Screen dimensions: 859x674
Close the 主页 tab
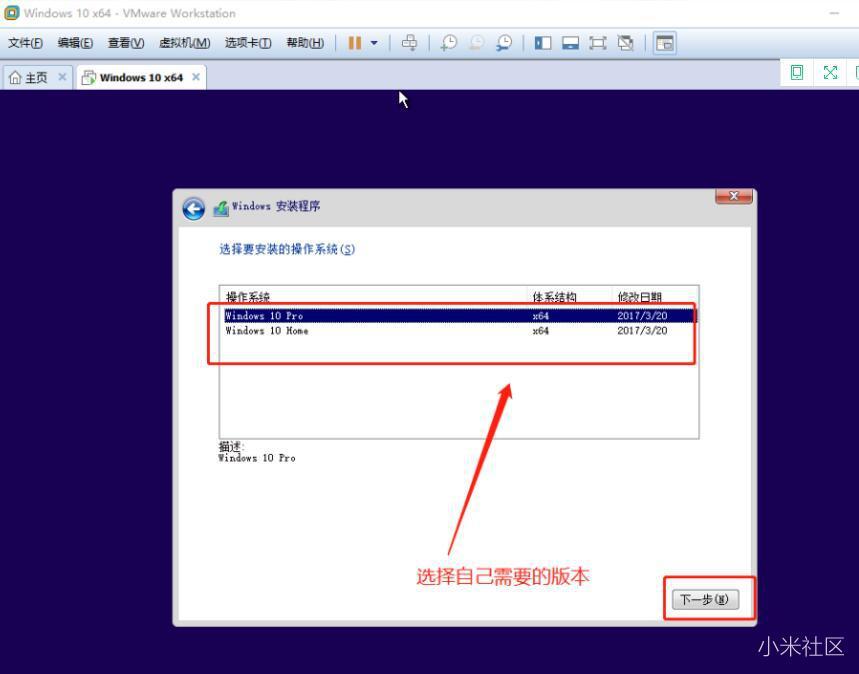tap(62, 77)
